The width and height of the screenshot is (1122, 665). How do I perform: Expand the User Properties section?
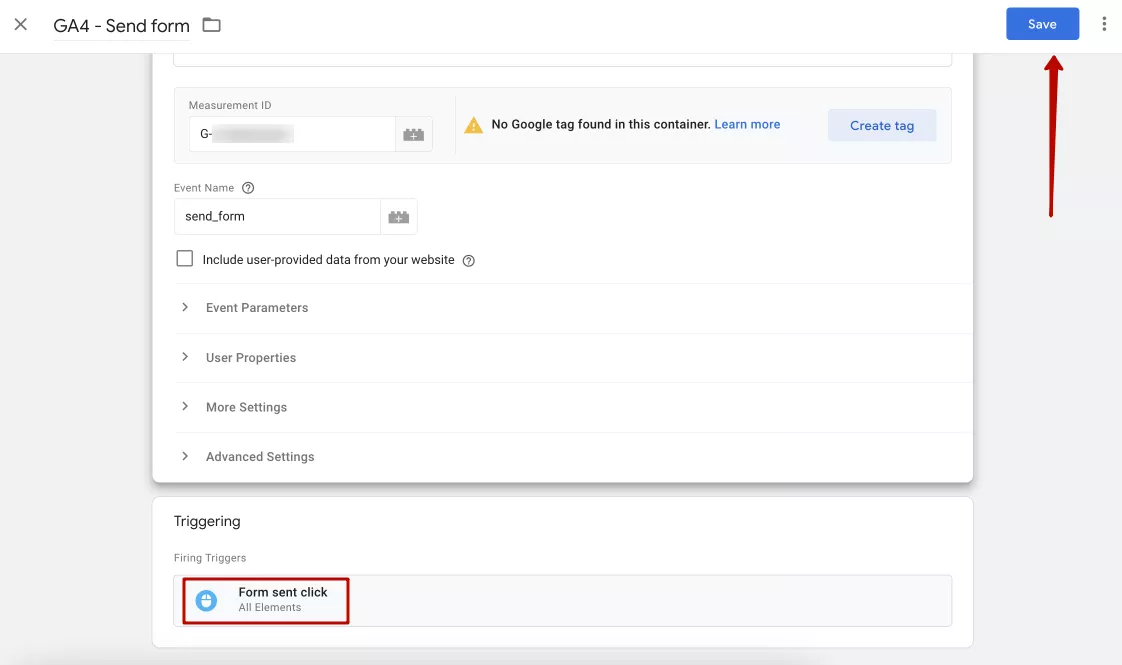pos(573,357)
